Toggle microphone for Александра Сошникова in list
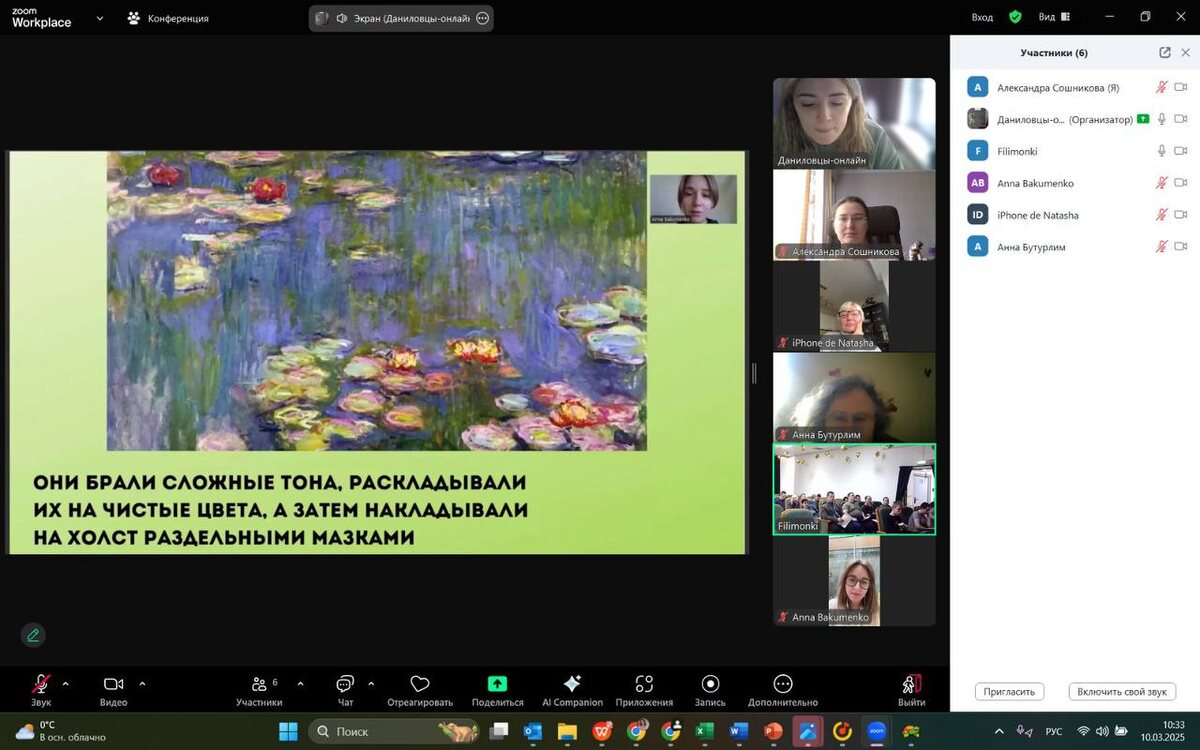 click(1161, 87)
